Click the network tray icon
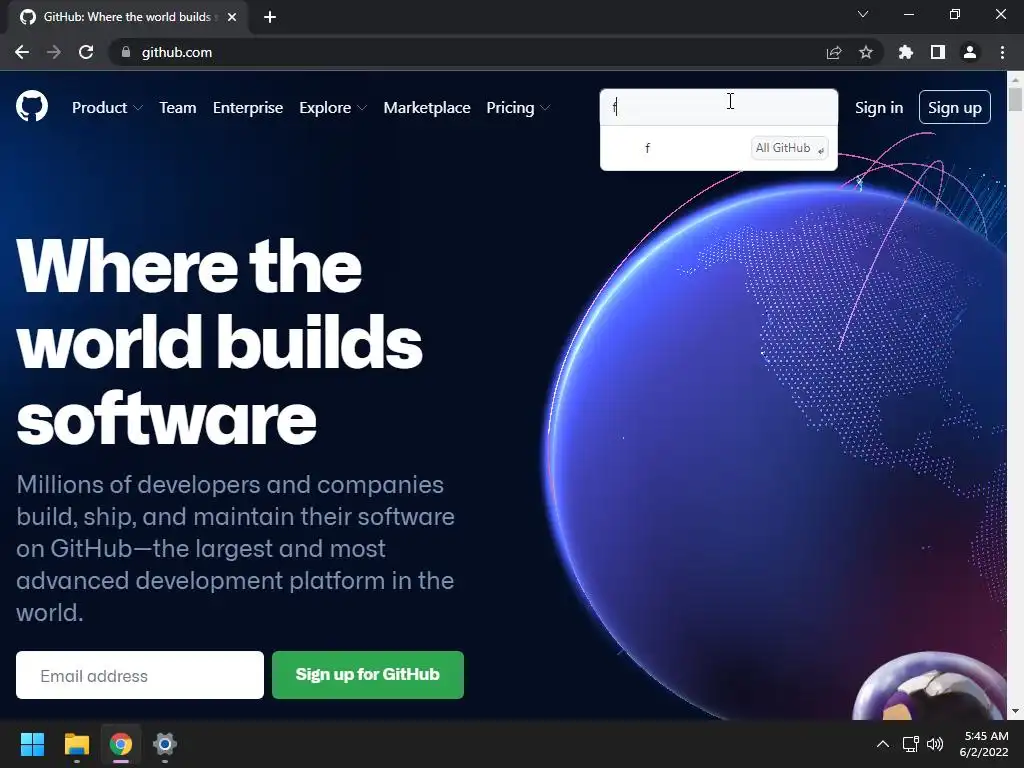Image resolution: width=1024 pixels, height=768 pixels. coord(910,744)
